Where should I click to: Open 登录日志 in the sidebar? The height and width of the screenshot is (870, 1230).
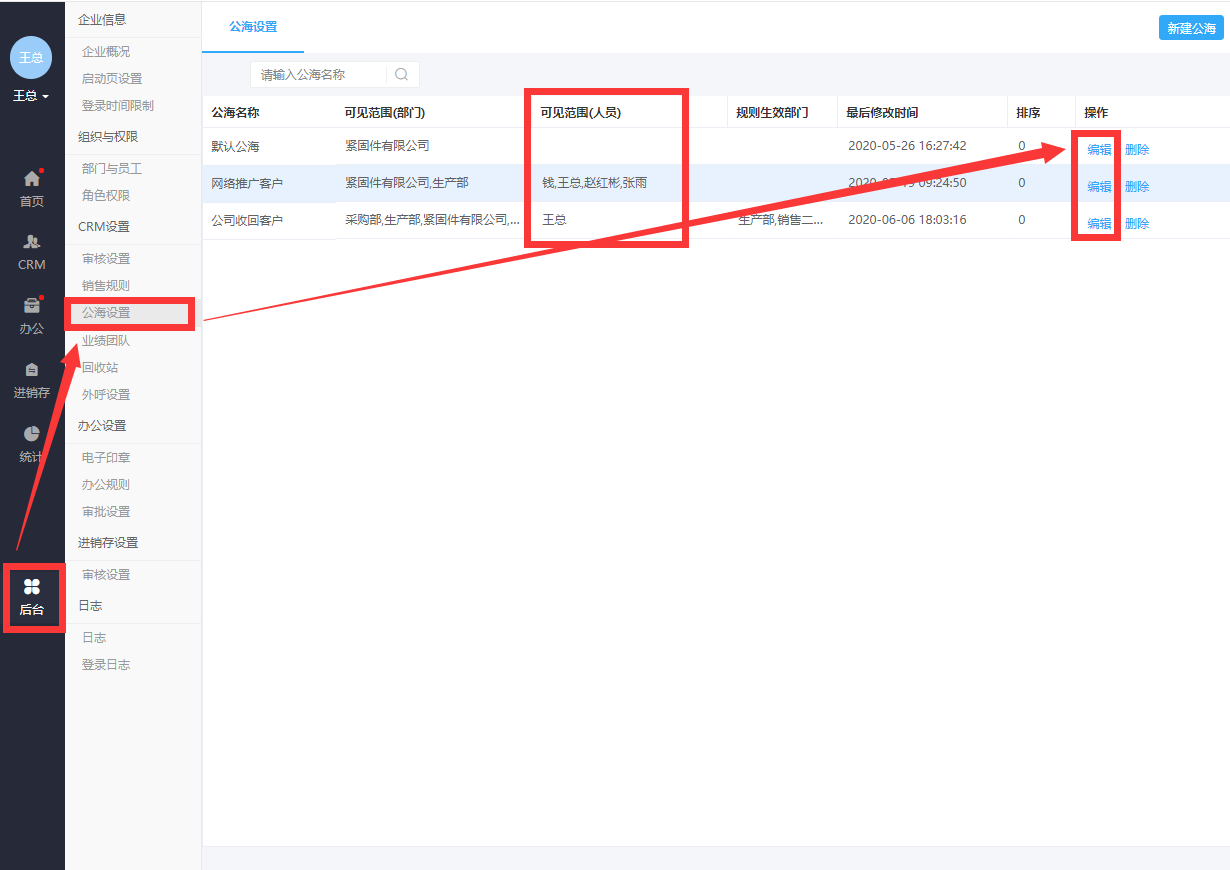pos(106,664)
